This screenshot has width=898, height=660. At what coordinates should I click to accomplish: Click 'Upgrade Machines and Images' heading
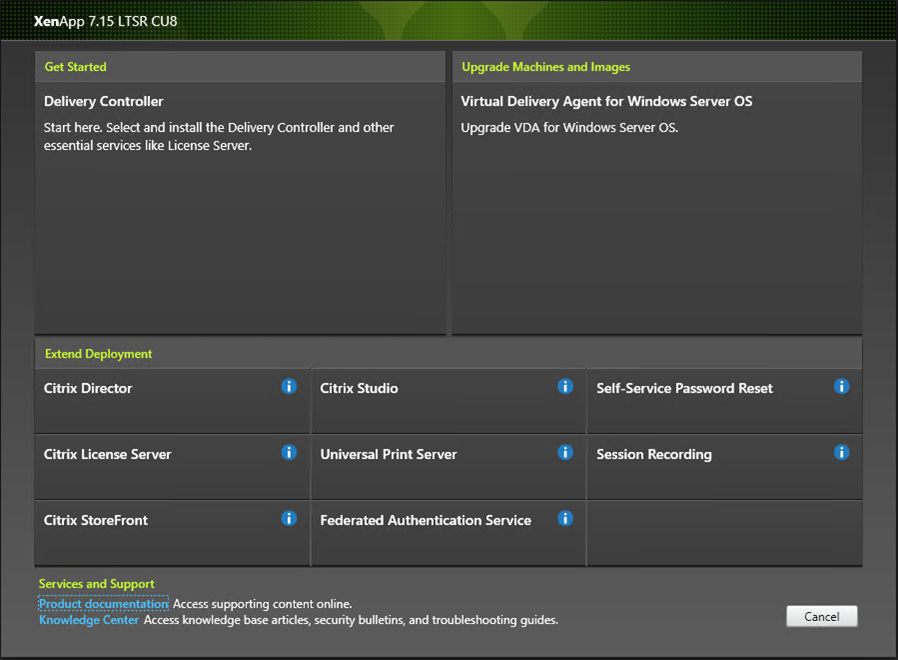pyautogui.click(x=546, y=67)
